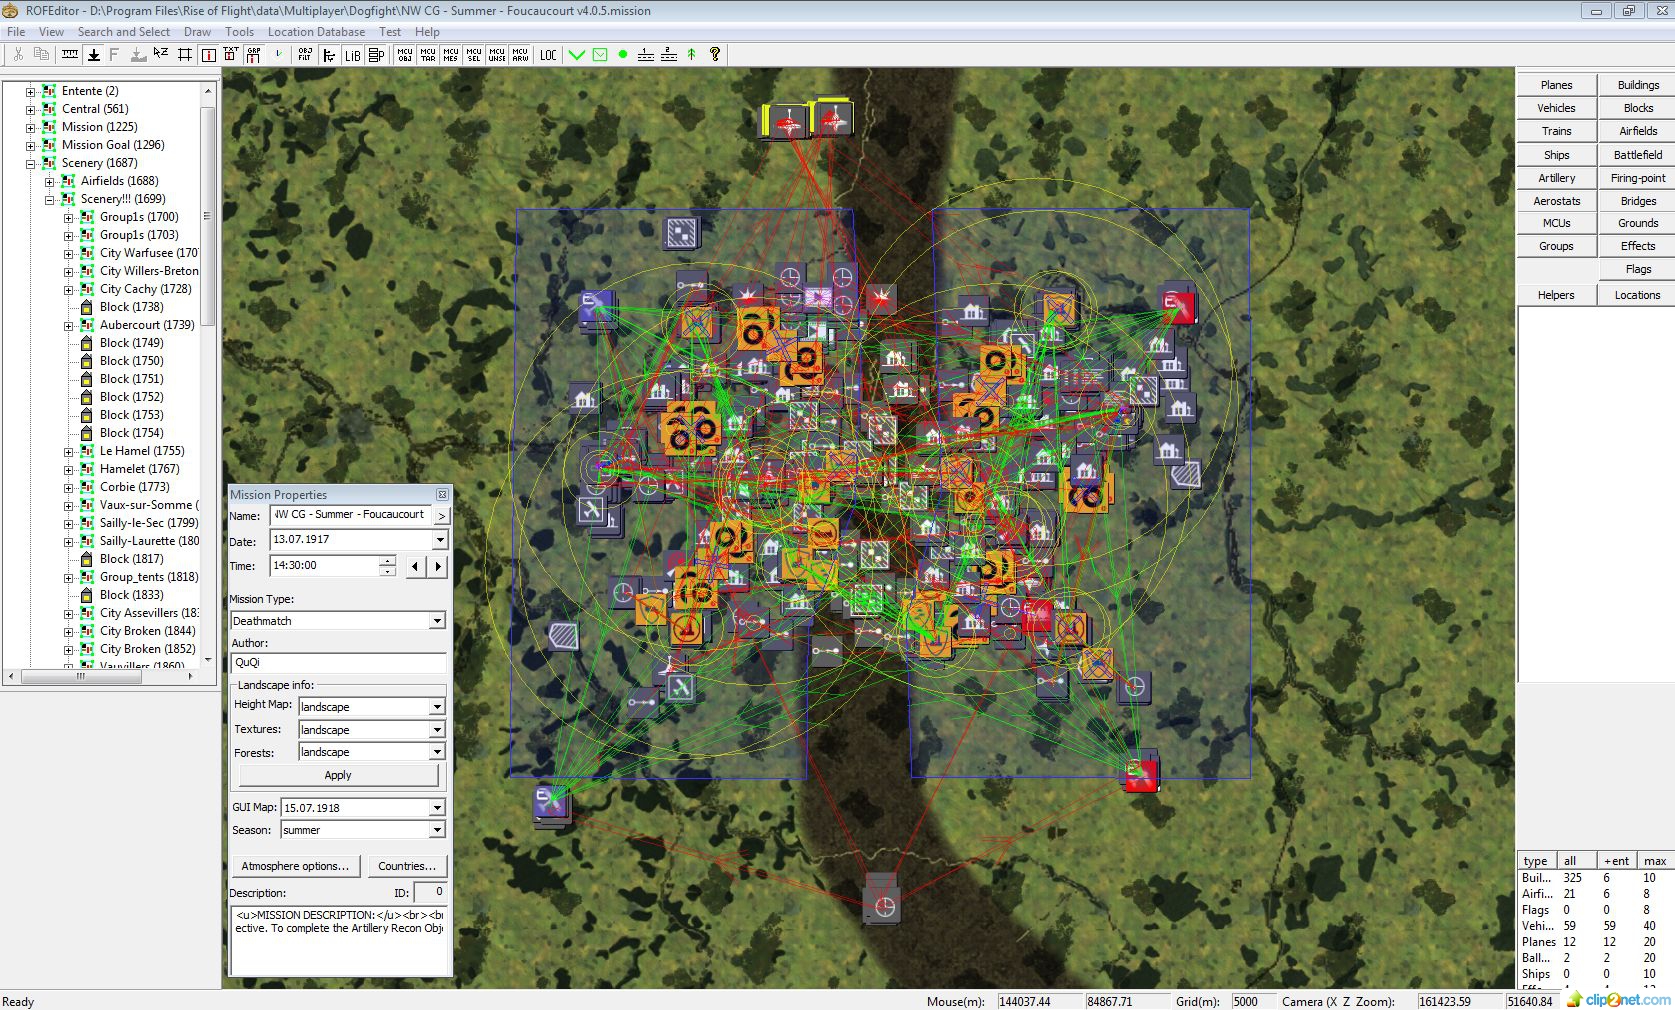Viewport: 1675px width, 1010px height.
Task: Click the green envelope toolbar icon
Action: click(x=600, y=54)
